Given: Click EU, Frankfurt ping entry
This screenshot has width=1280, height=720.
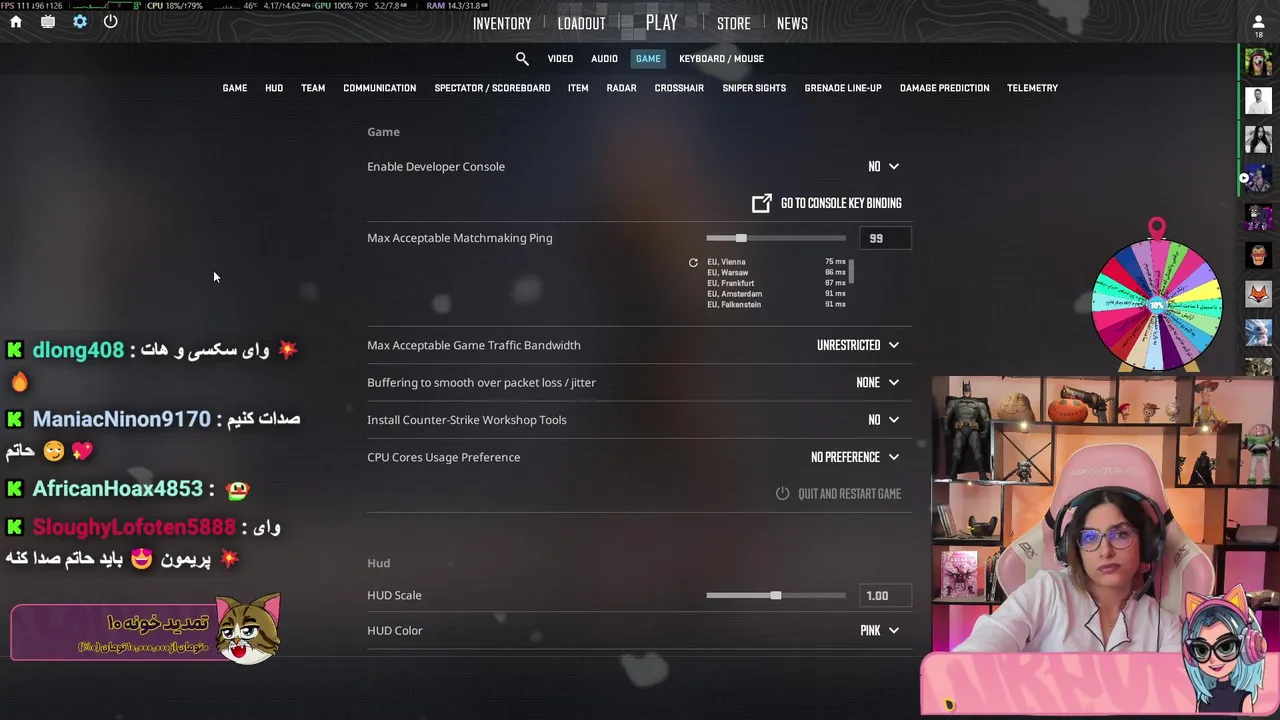Looking at the screenshot, I should (776, 283).
